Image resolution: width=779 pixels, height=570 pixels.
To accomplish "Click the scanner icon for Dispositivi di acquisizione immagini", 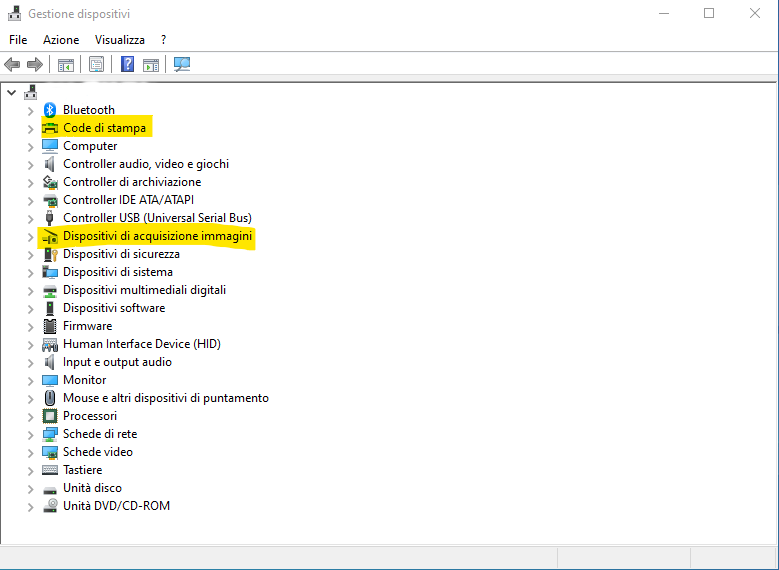I will pos(50,237).
